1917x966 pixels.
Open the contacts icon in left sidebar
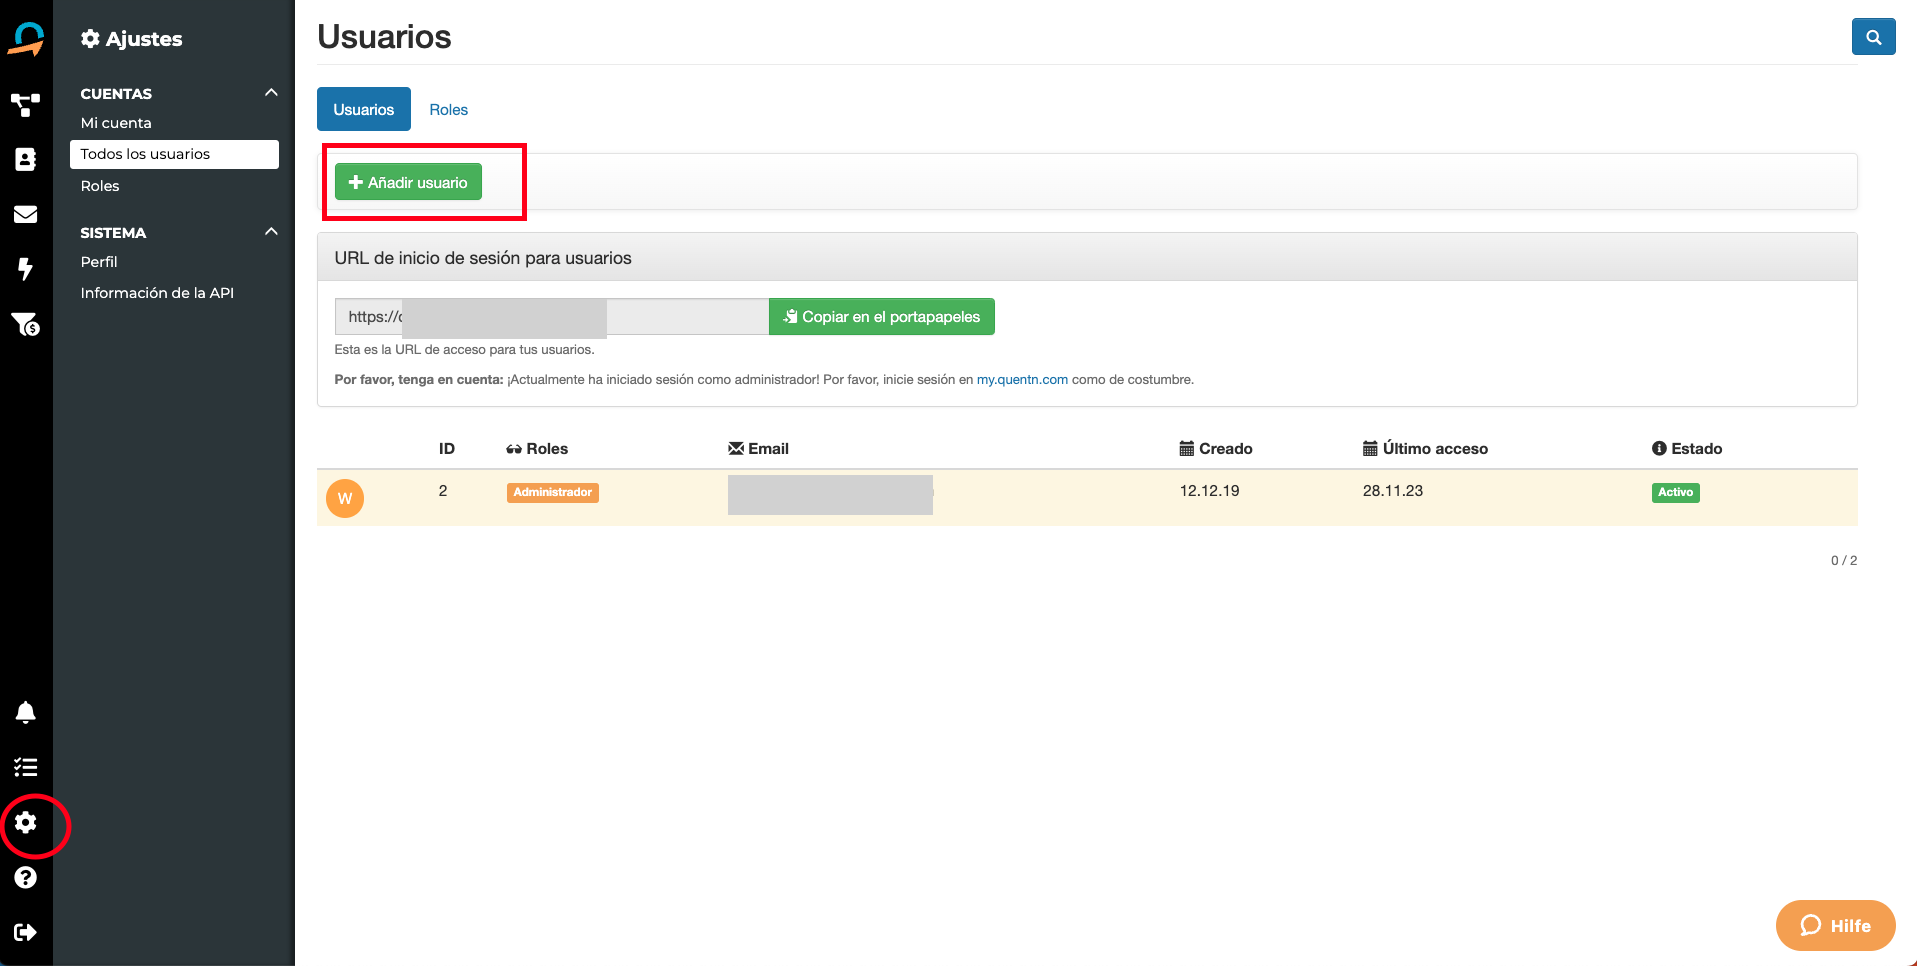point(26,160)
